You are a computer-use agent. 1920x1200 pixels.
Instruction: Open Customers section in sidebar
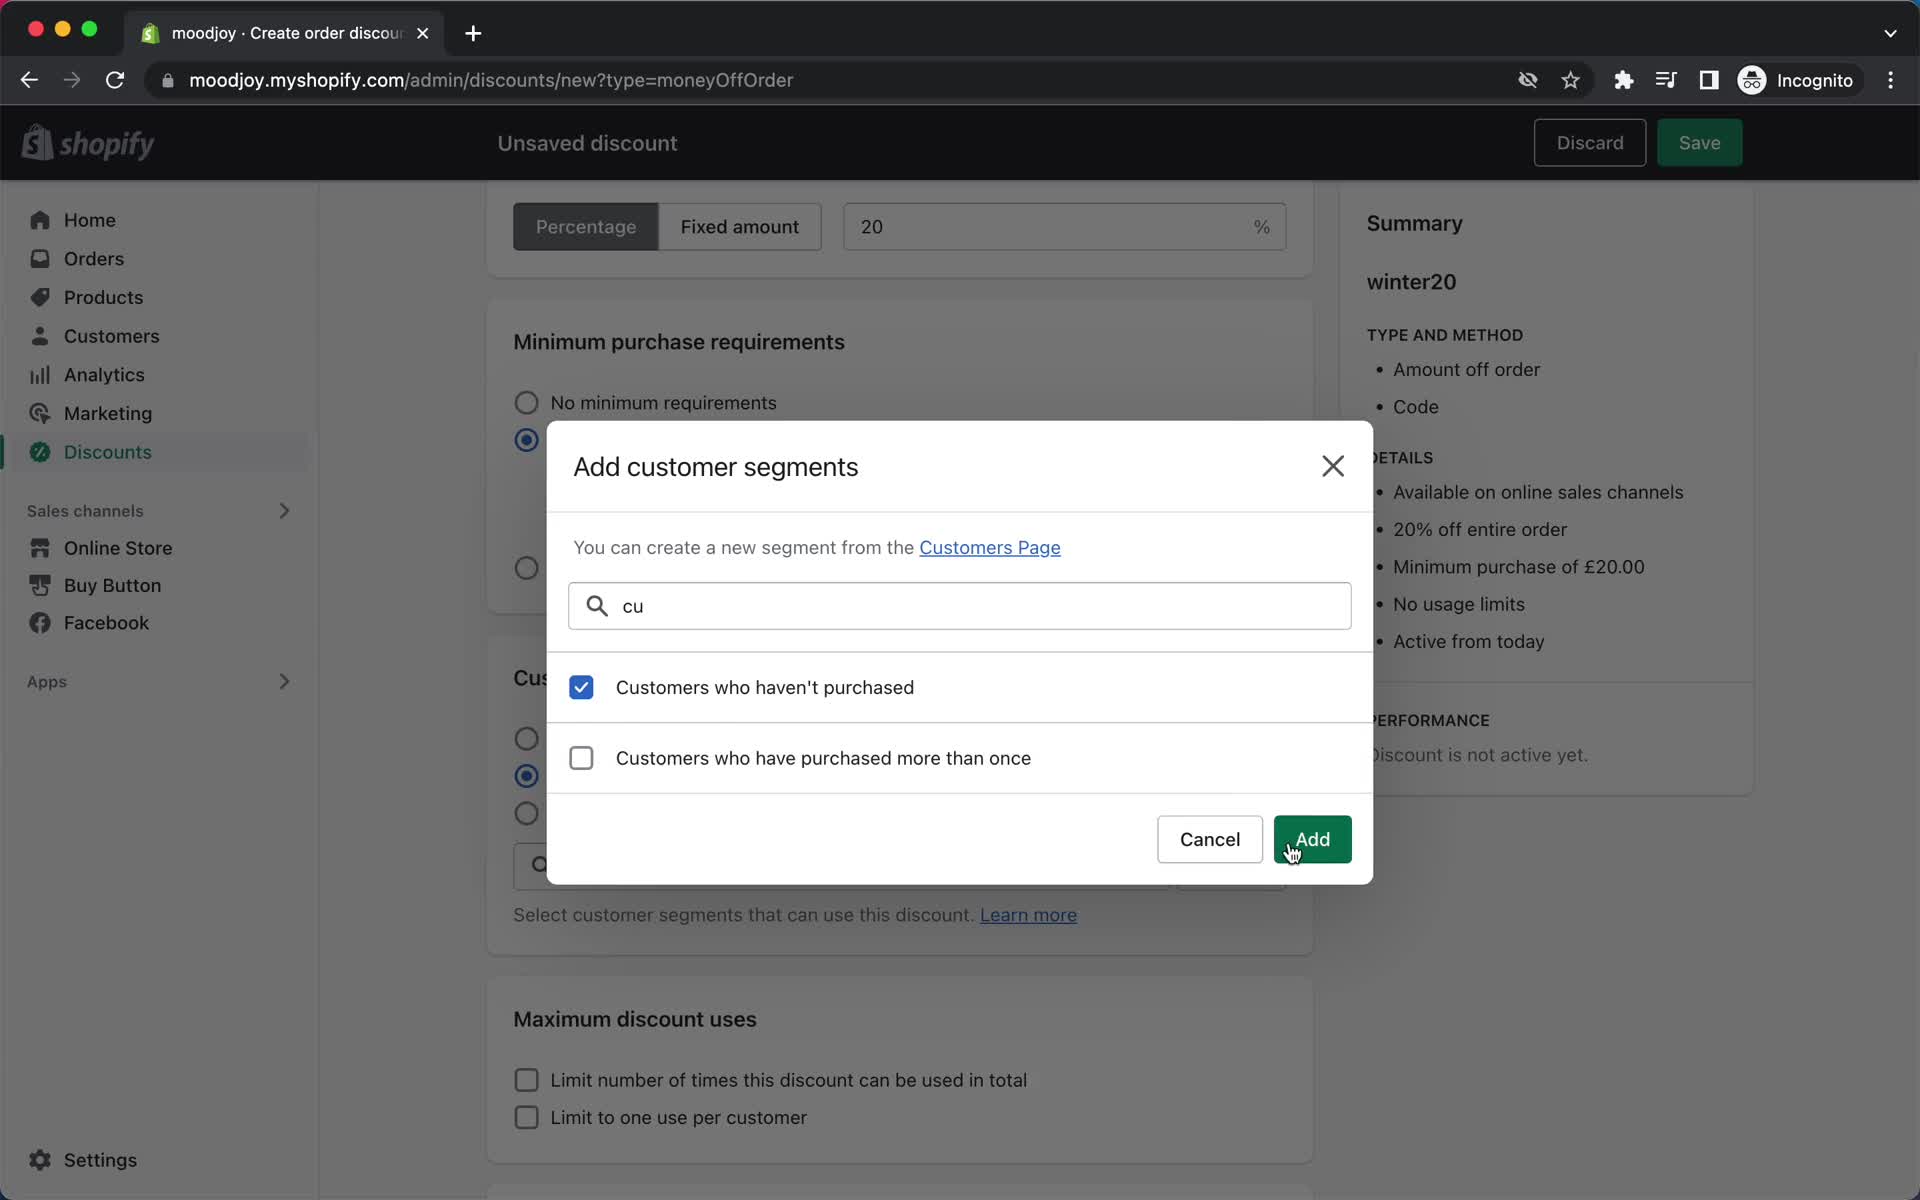tap(112, 335)
